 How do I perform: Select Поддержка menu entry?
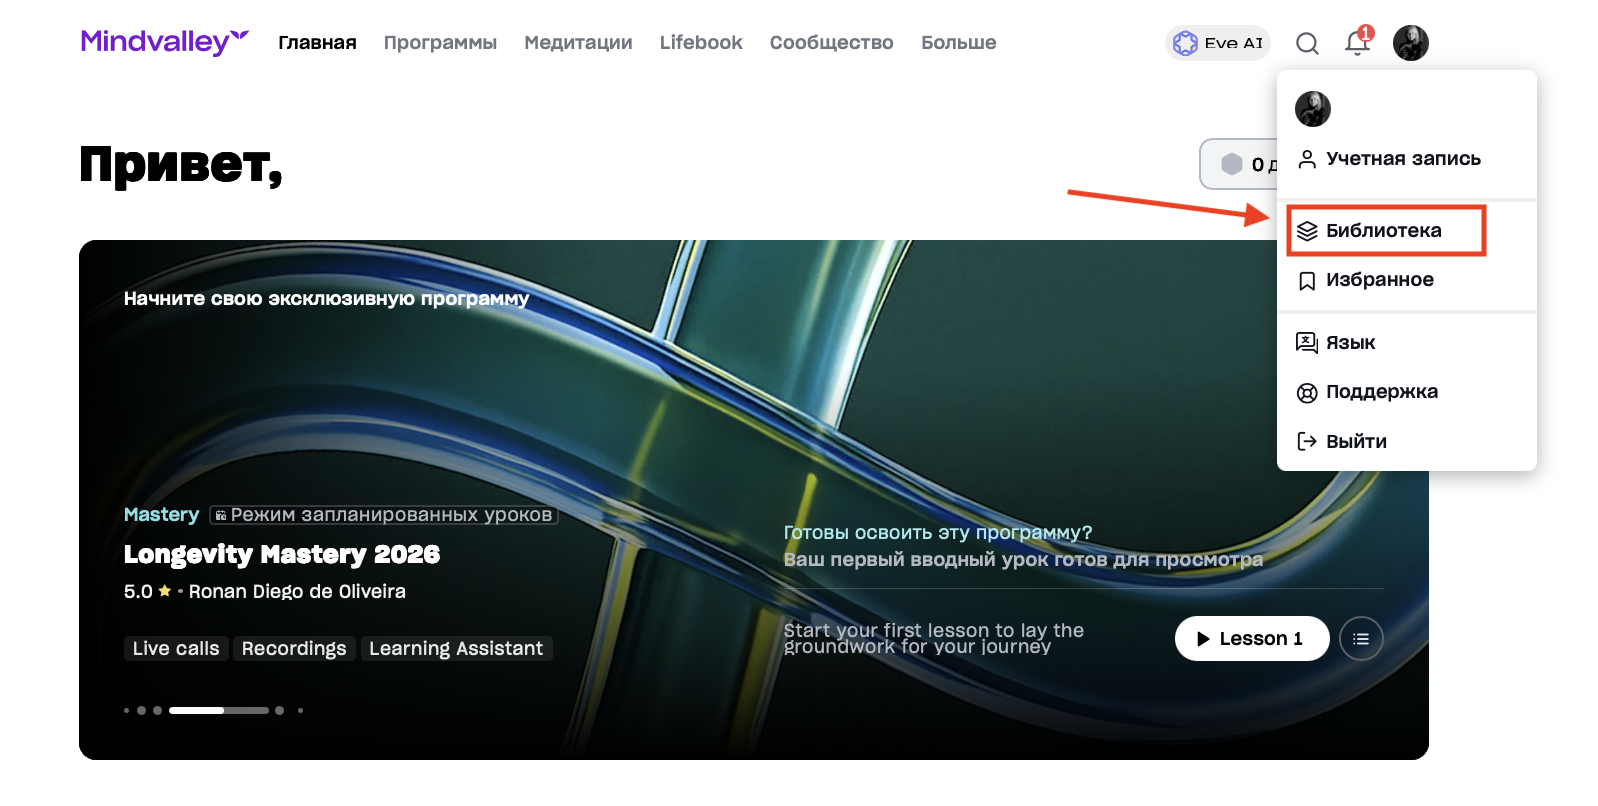point(1407,392)
